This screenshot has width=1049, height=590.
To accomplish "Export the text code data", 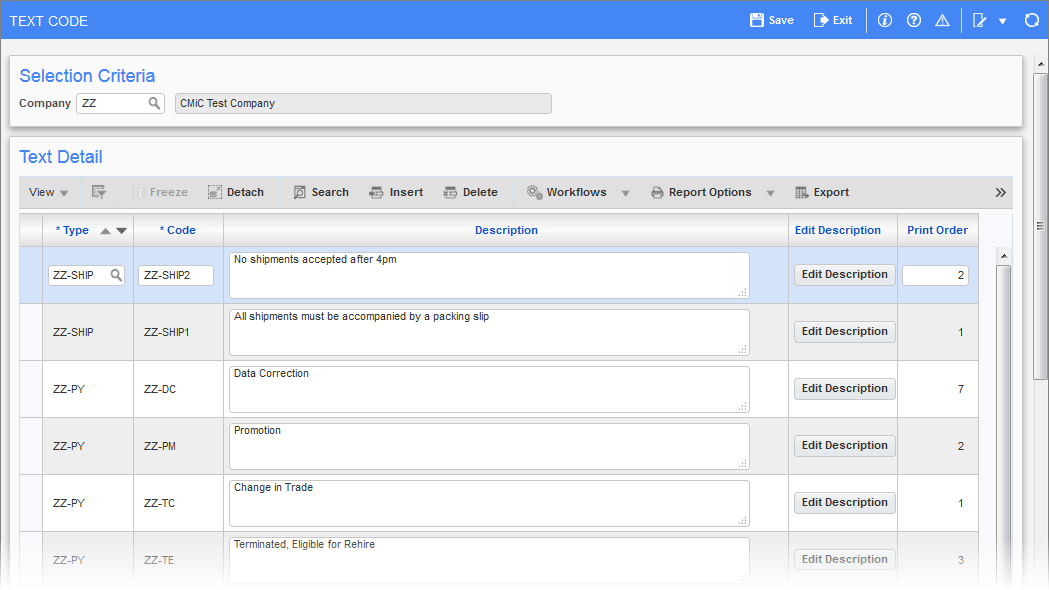I will pyautogui.click(x=822, y=192).
